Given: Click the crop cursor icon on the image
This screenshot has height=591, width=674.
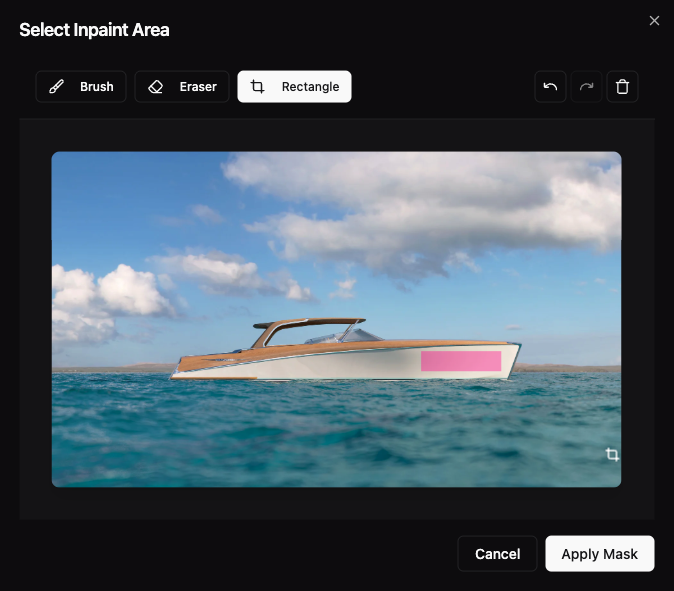Looking at the screenshot, I should point(612,455).
